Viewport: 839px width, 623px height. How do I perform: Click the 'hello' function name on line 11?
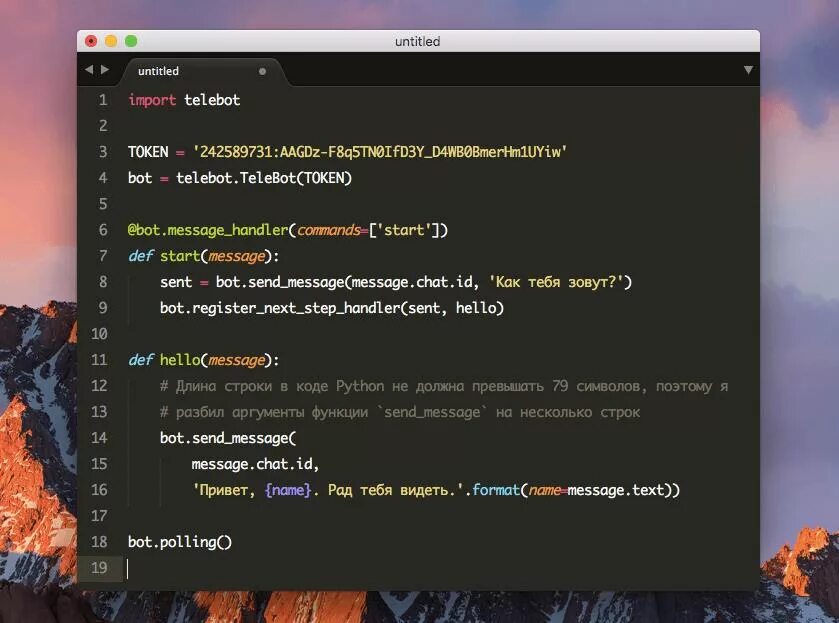tap(180, 360)
